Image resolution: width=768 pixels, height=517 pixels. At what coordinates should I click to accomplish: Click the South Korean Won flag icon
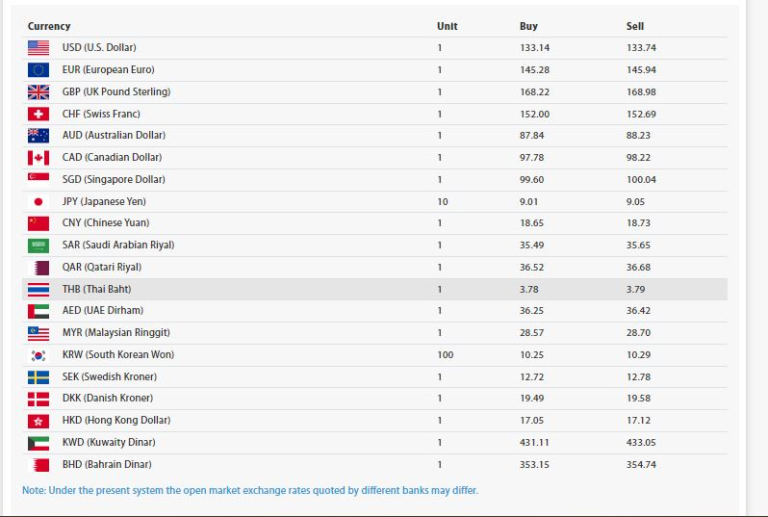click(x=38, y=355)
